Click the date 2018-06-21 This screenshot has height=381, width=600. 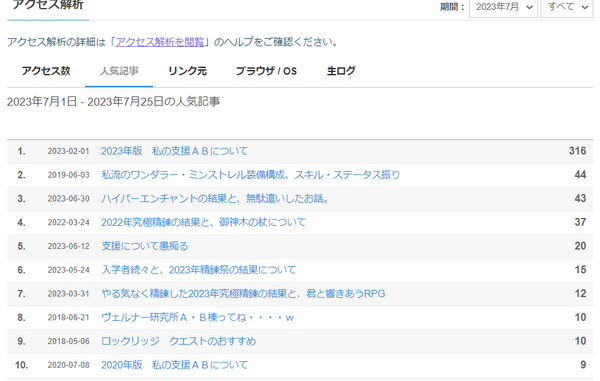tap(68, 317)
